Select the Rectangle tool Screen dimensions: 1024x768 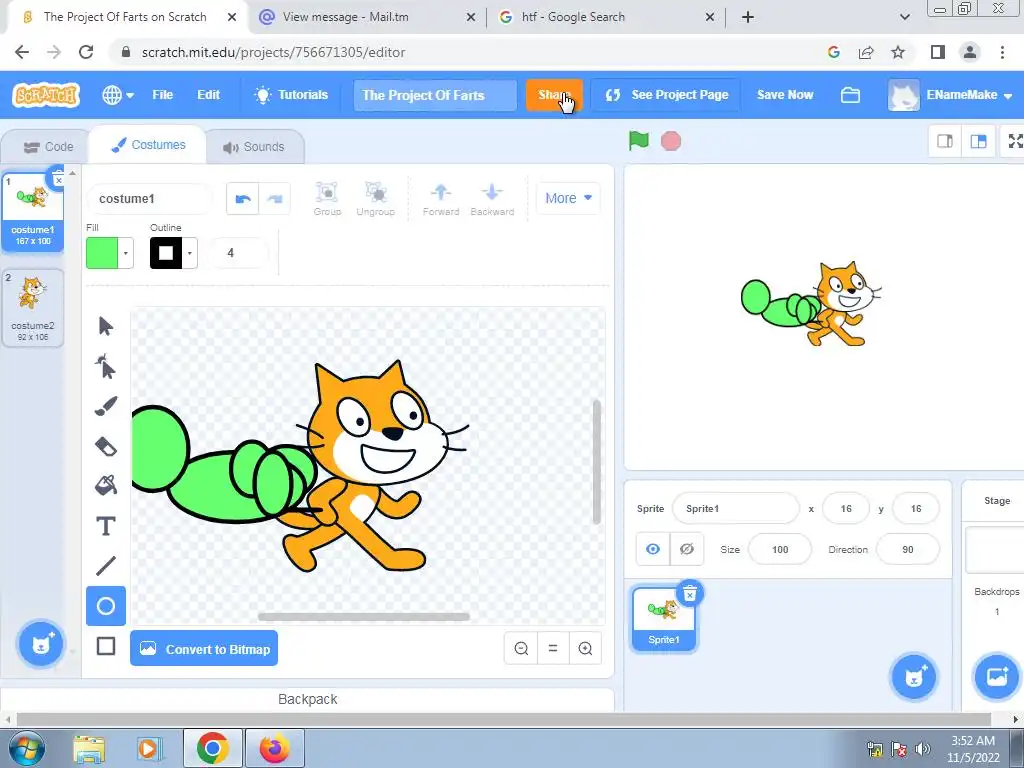106,647
